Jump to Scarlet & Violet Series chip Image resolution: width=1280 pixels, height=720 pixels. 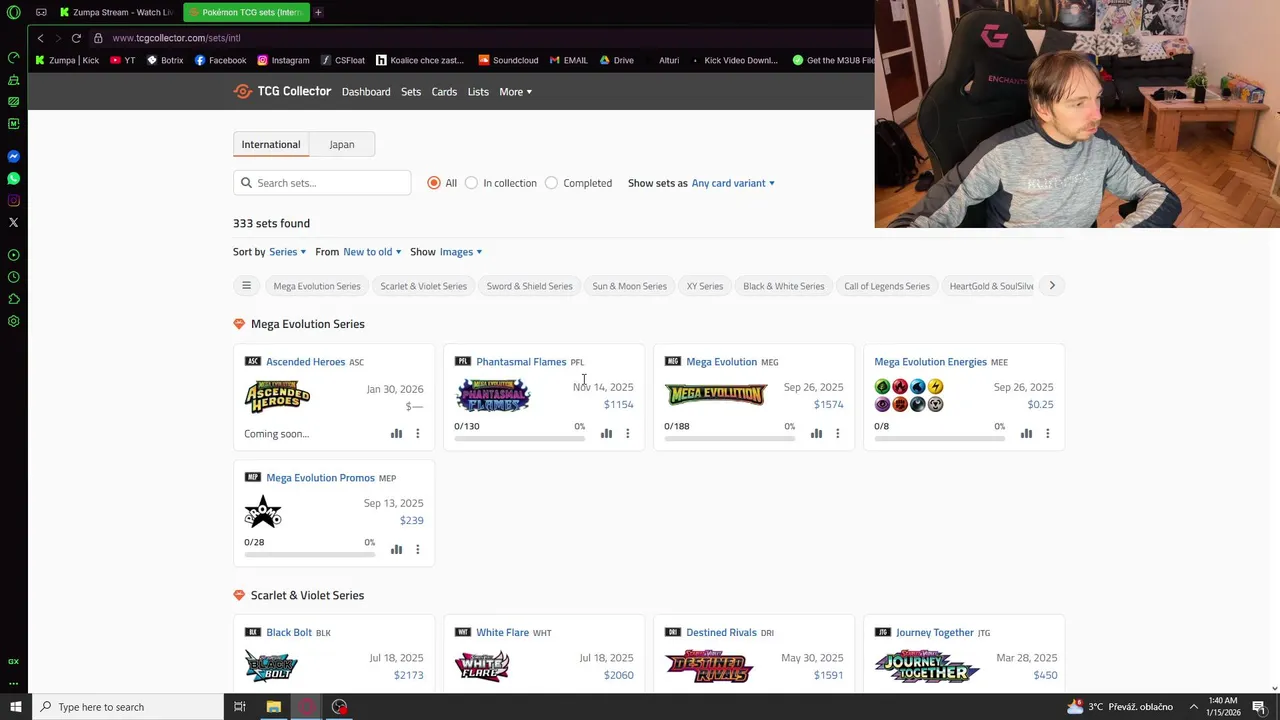[x=424, y=286]
